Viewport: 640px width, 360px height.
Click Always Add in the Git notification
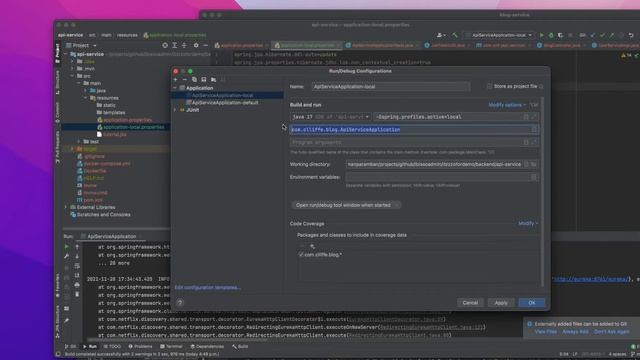(x=575, y=332)
